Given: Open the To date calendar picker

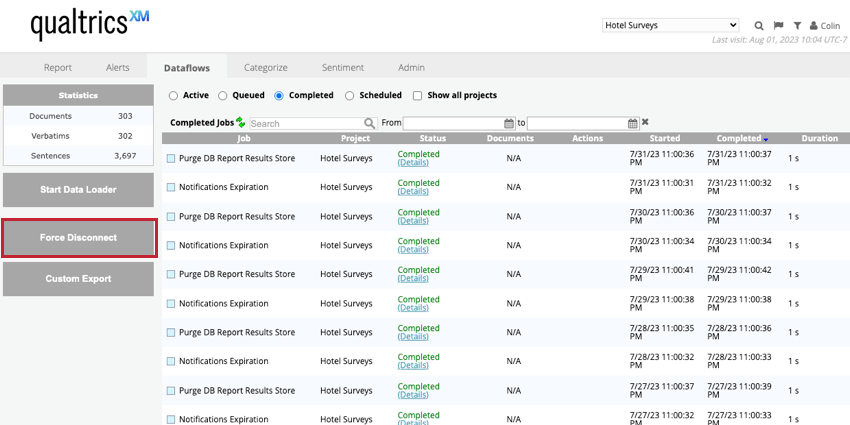Looking at the screenshot, I should point(633,123).
